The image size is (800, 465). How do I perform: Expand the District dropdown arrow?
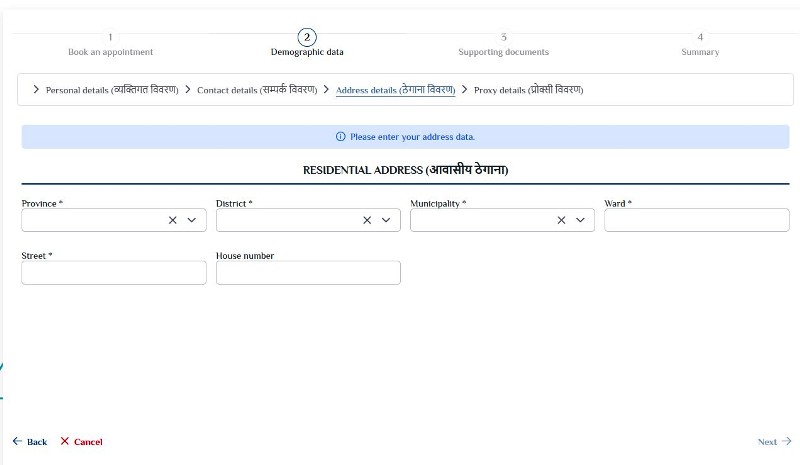click(x=386, y=220)
